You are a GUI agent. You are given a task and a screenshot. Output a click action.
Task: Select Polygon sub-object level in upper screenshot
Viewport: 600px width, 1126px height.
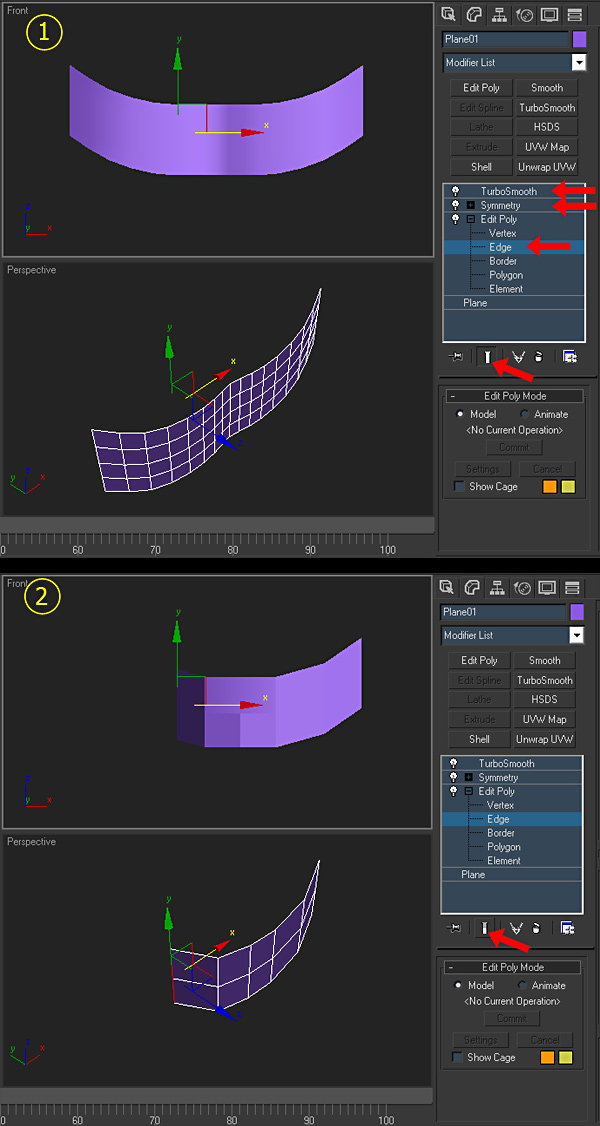(506, 275)
